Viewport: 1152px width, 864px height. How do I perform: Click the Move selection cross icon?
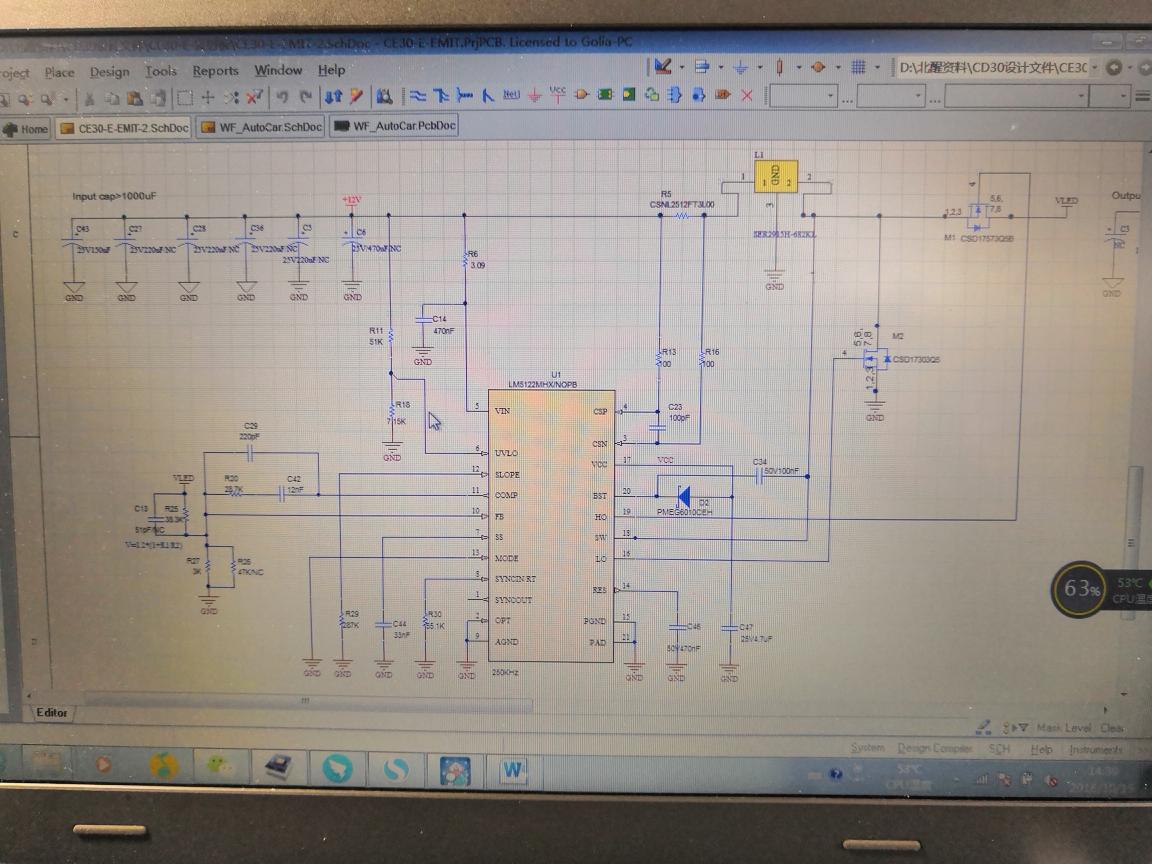point(208,97)
